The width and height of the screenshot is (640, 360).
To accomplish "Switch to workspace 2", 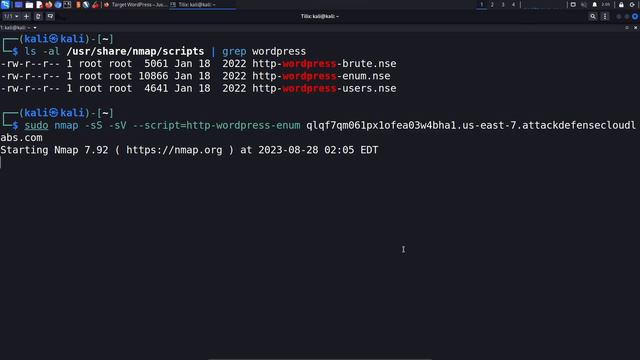I will pos(492,4).
